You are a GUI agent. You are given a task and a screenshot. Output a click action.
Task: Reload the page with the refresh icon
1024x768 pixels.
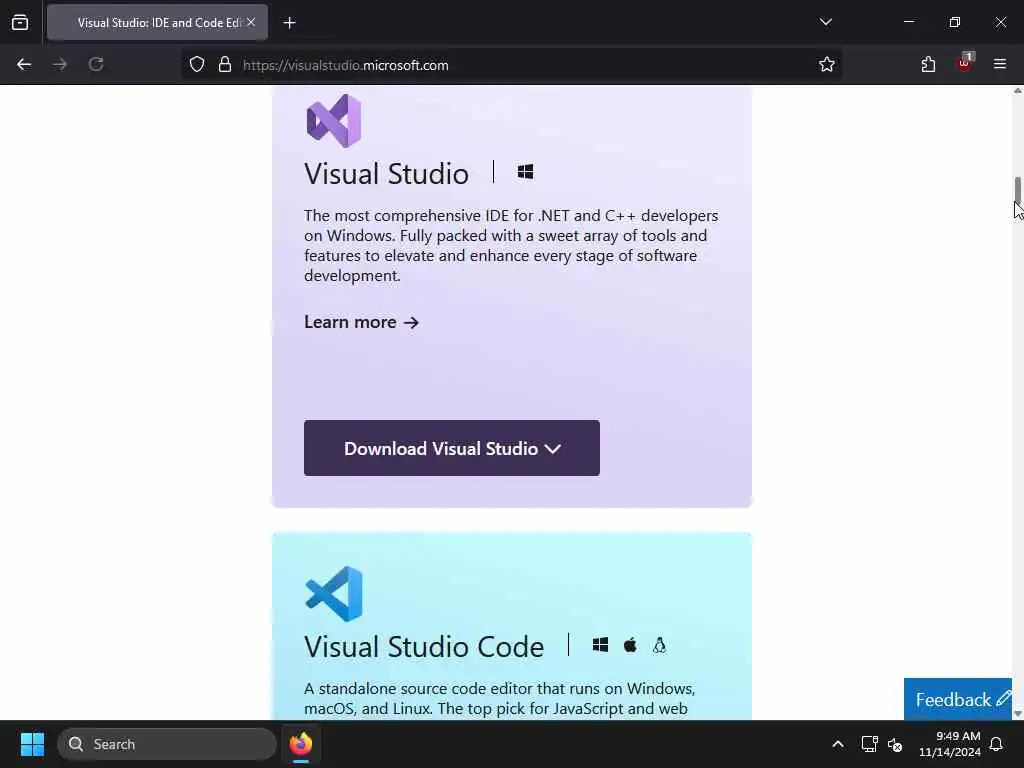pos(96,65)
